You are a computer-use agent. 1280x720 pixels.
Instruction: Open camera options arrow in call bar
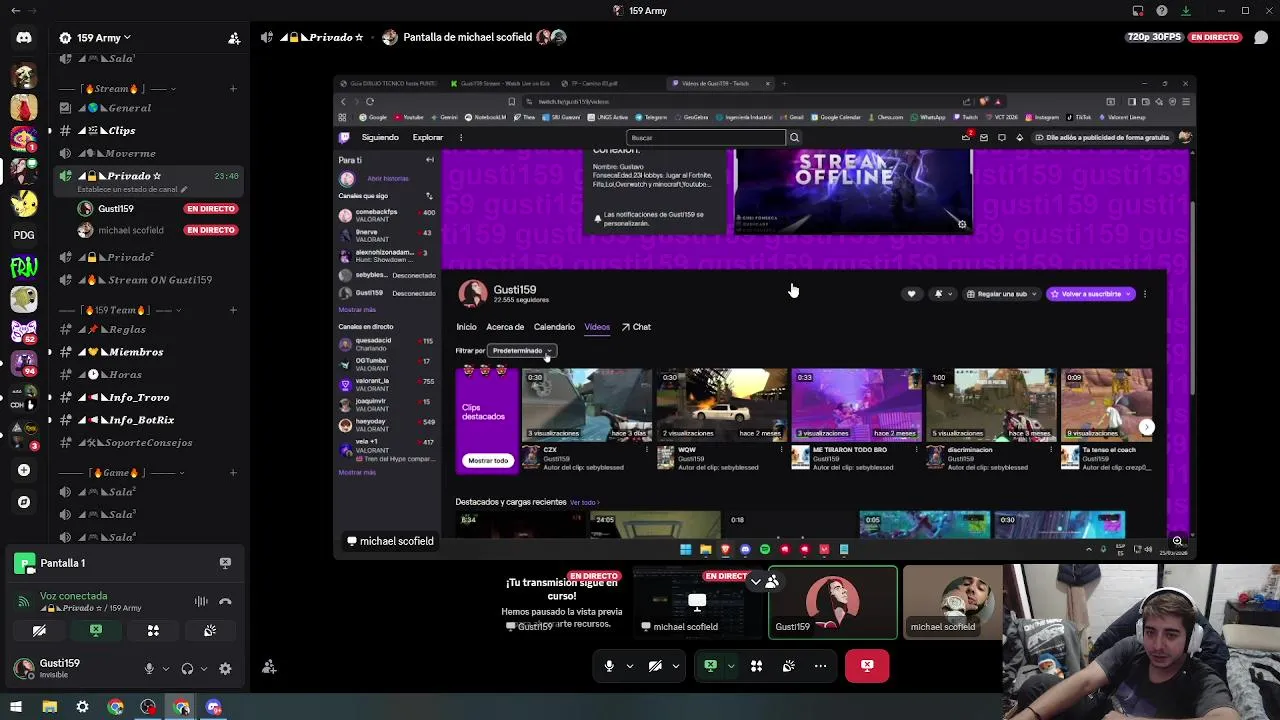click(676, 666)
